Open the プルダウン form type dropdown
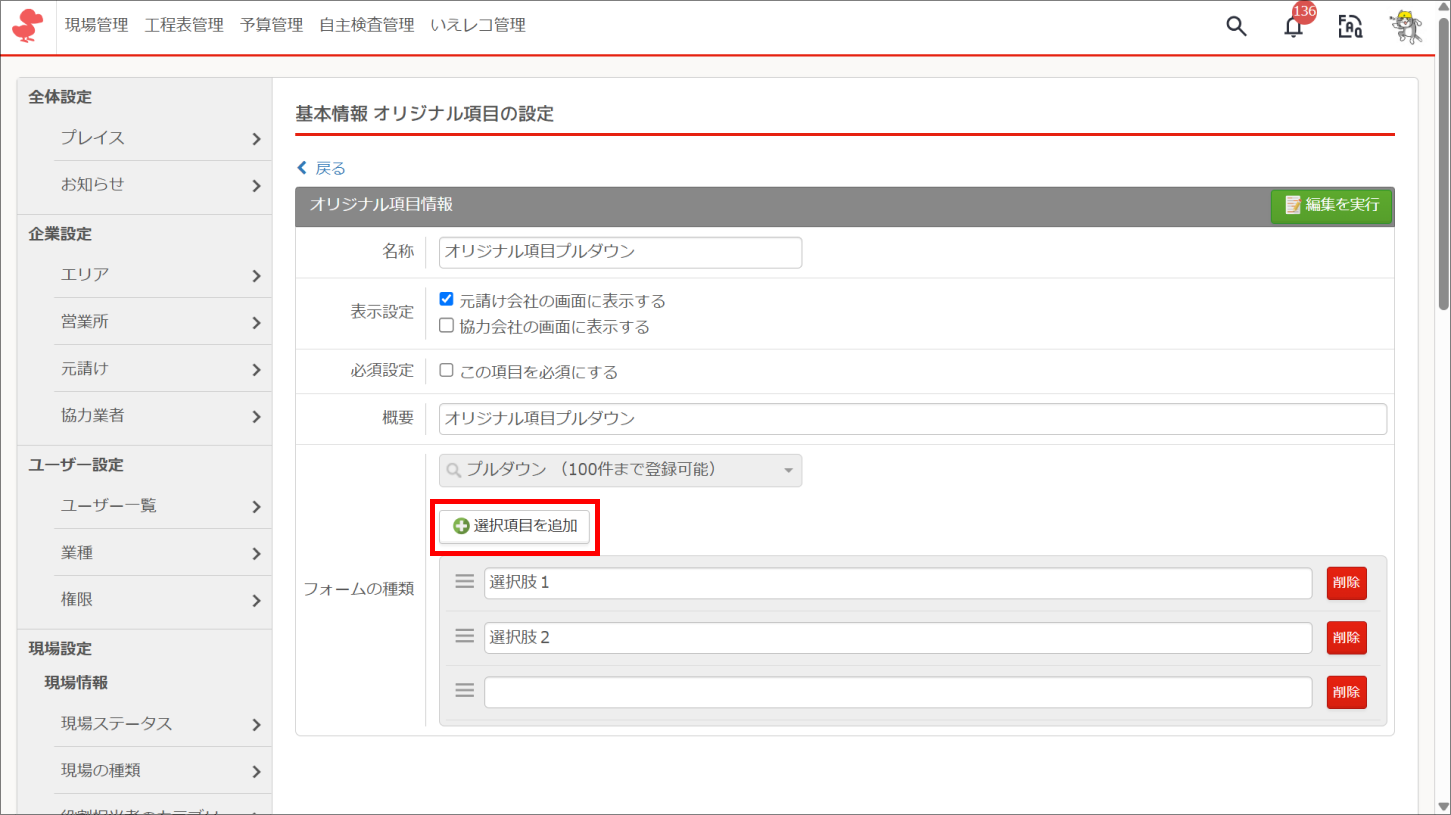Viewport: 1451px width, 815px height. point(620,470)
